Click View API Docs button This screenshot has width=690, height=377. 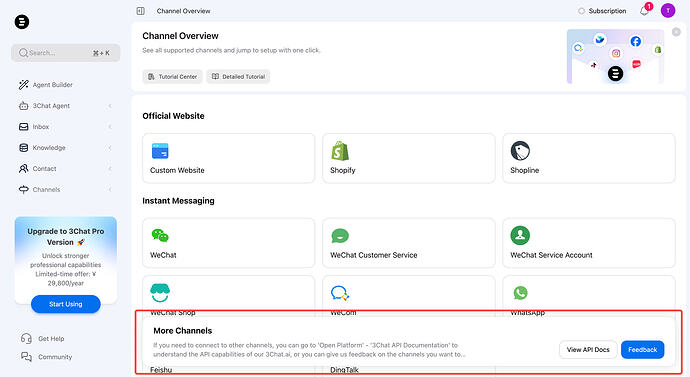coord(588,350)
